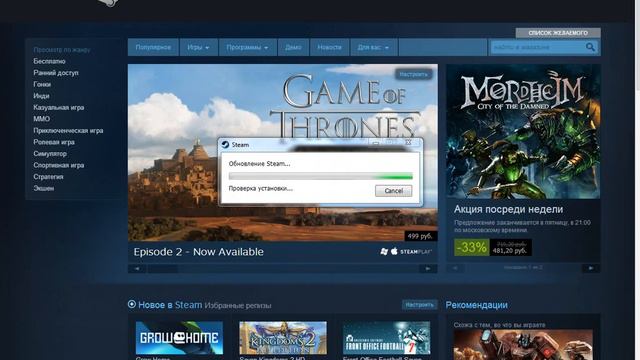The image size is (640, 360).
Task: Open the Демо tab
Action: tap(293, 47)
